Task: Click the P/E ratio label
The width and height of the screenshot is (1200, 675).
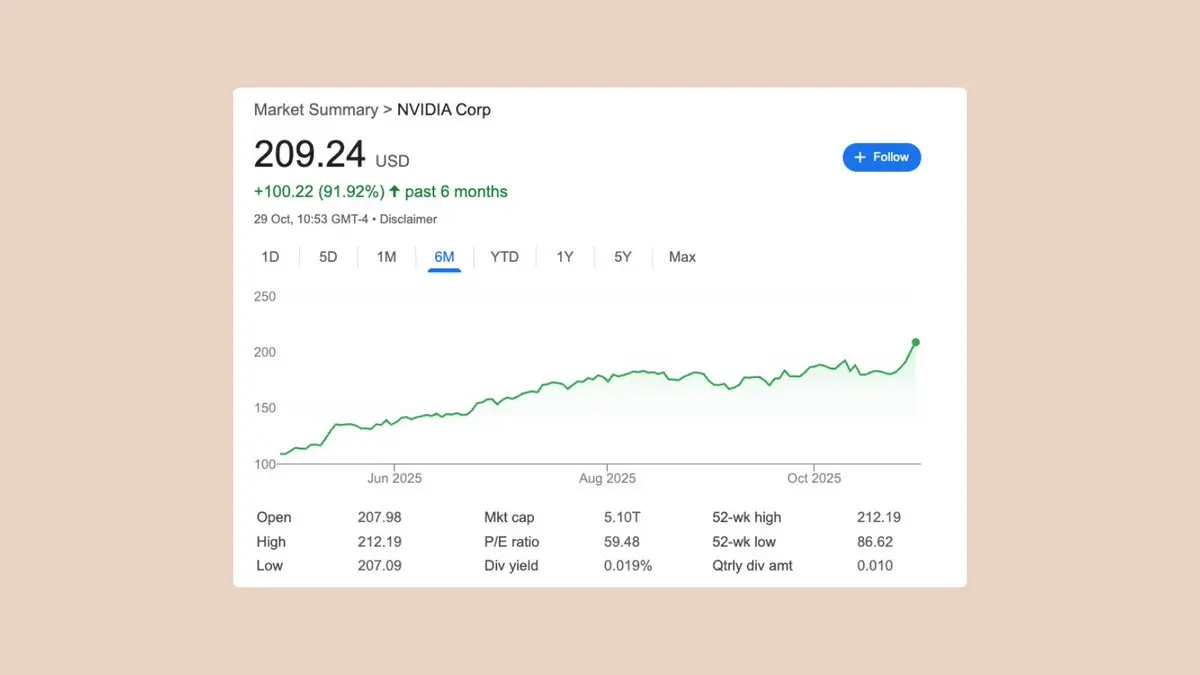Action: coord(512,542)
